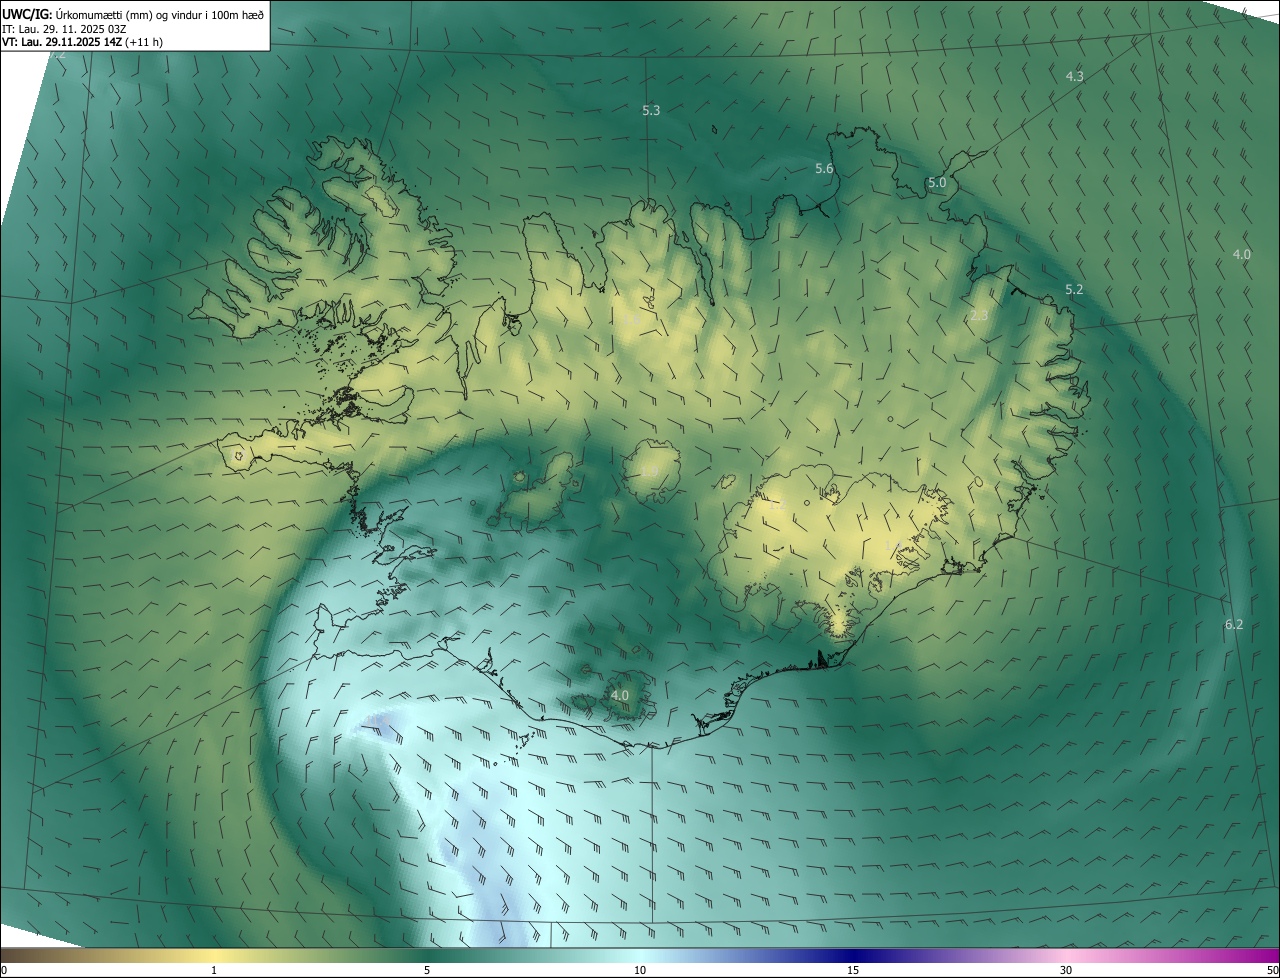Click the 4.3 value in northeast corner
The height and width of the screenshot is (978, 1280).
(1075, 76)
